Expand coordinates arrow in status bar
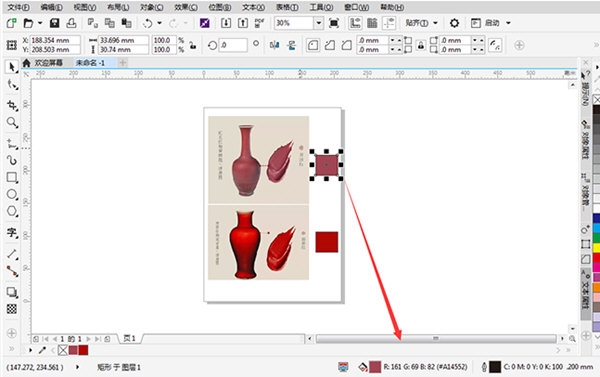The image size is (600, 377). [78, 367]
